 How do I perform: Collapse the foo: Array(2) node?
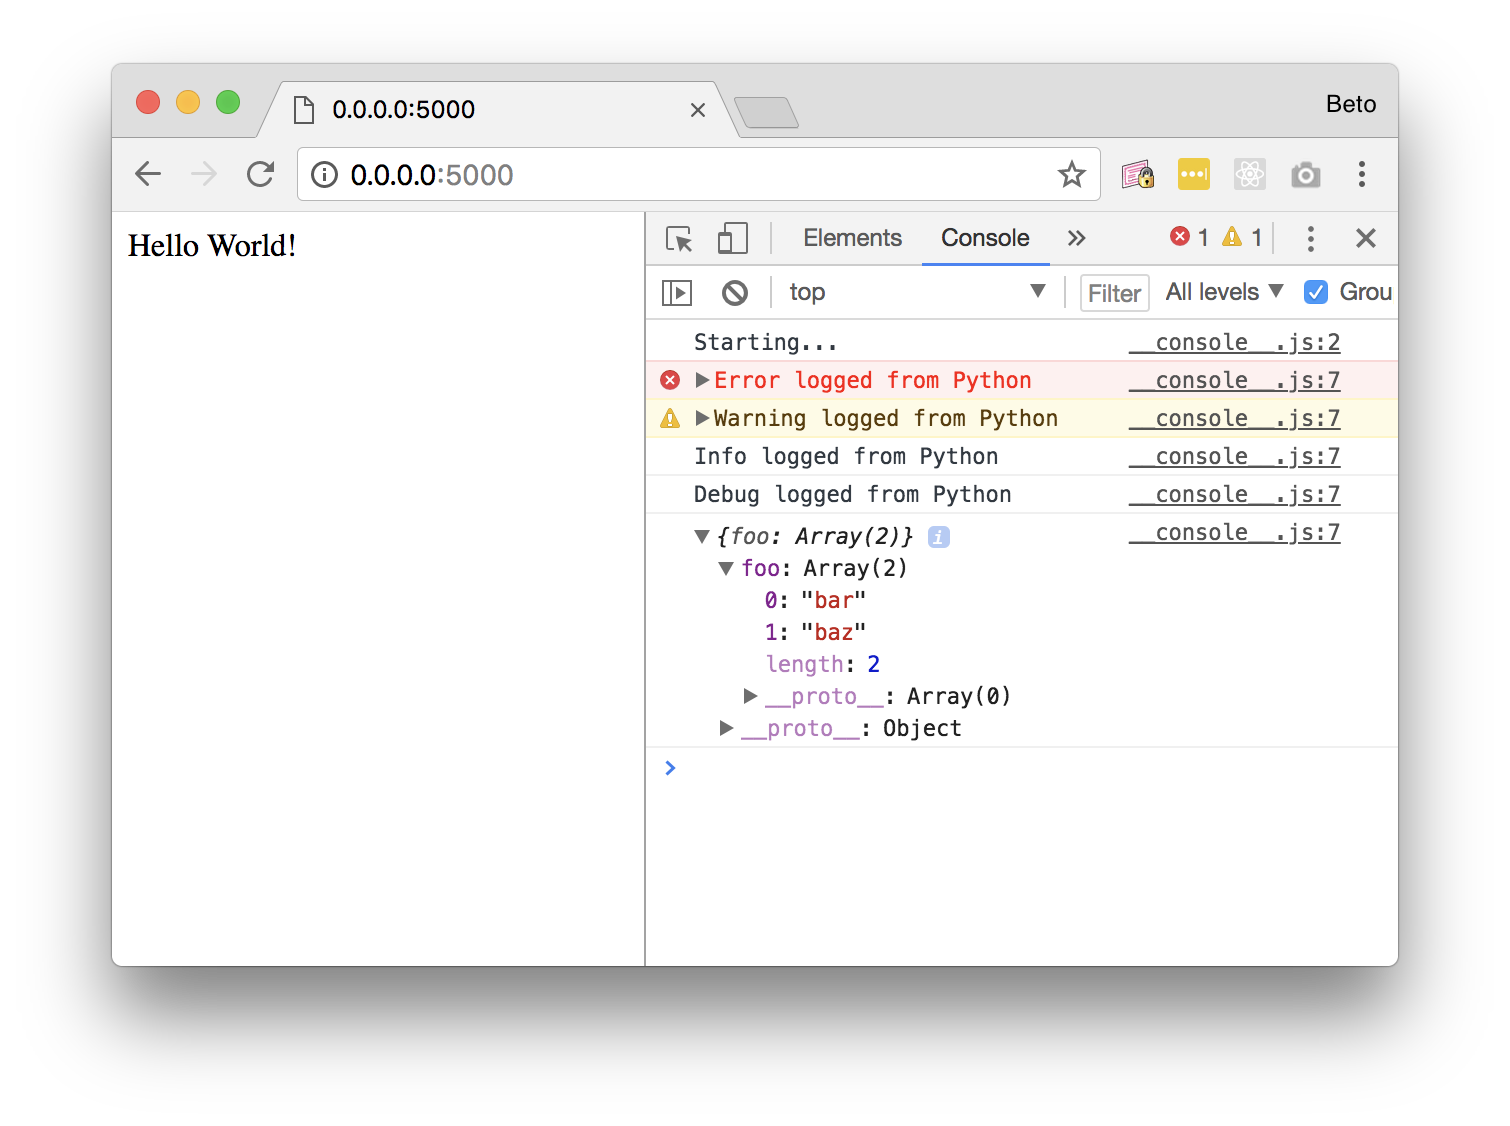pyautogui.click(x=726, y=569)
